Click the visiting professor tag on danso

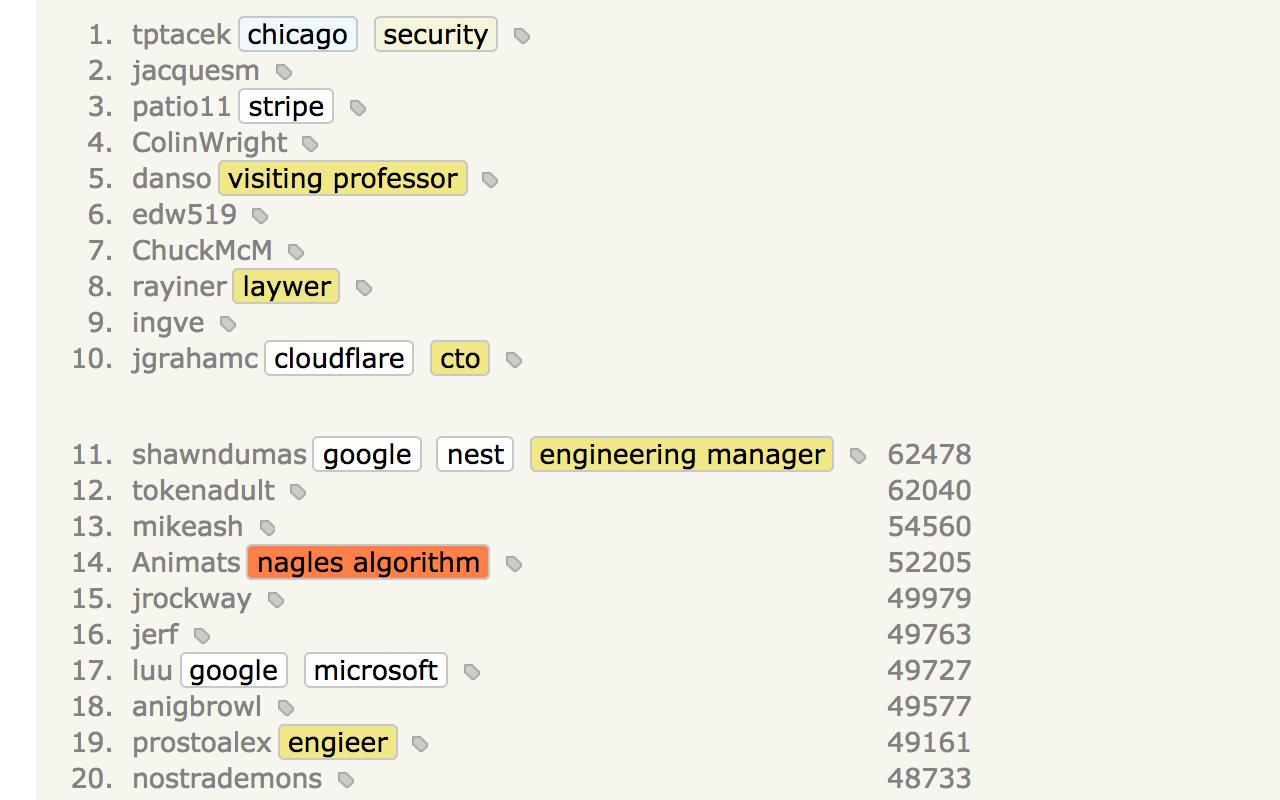tap(342, 178)
